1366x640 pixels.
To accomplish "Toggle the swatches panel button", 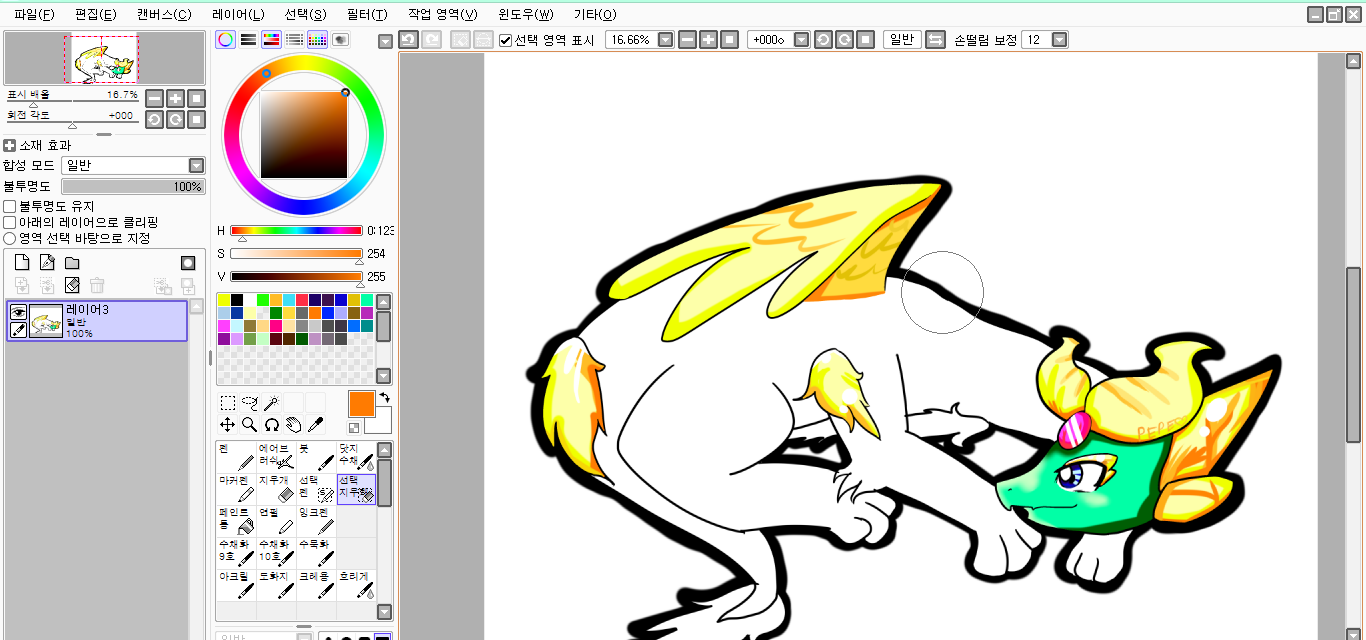I will point(318,40).
